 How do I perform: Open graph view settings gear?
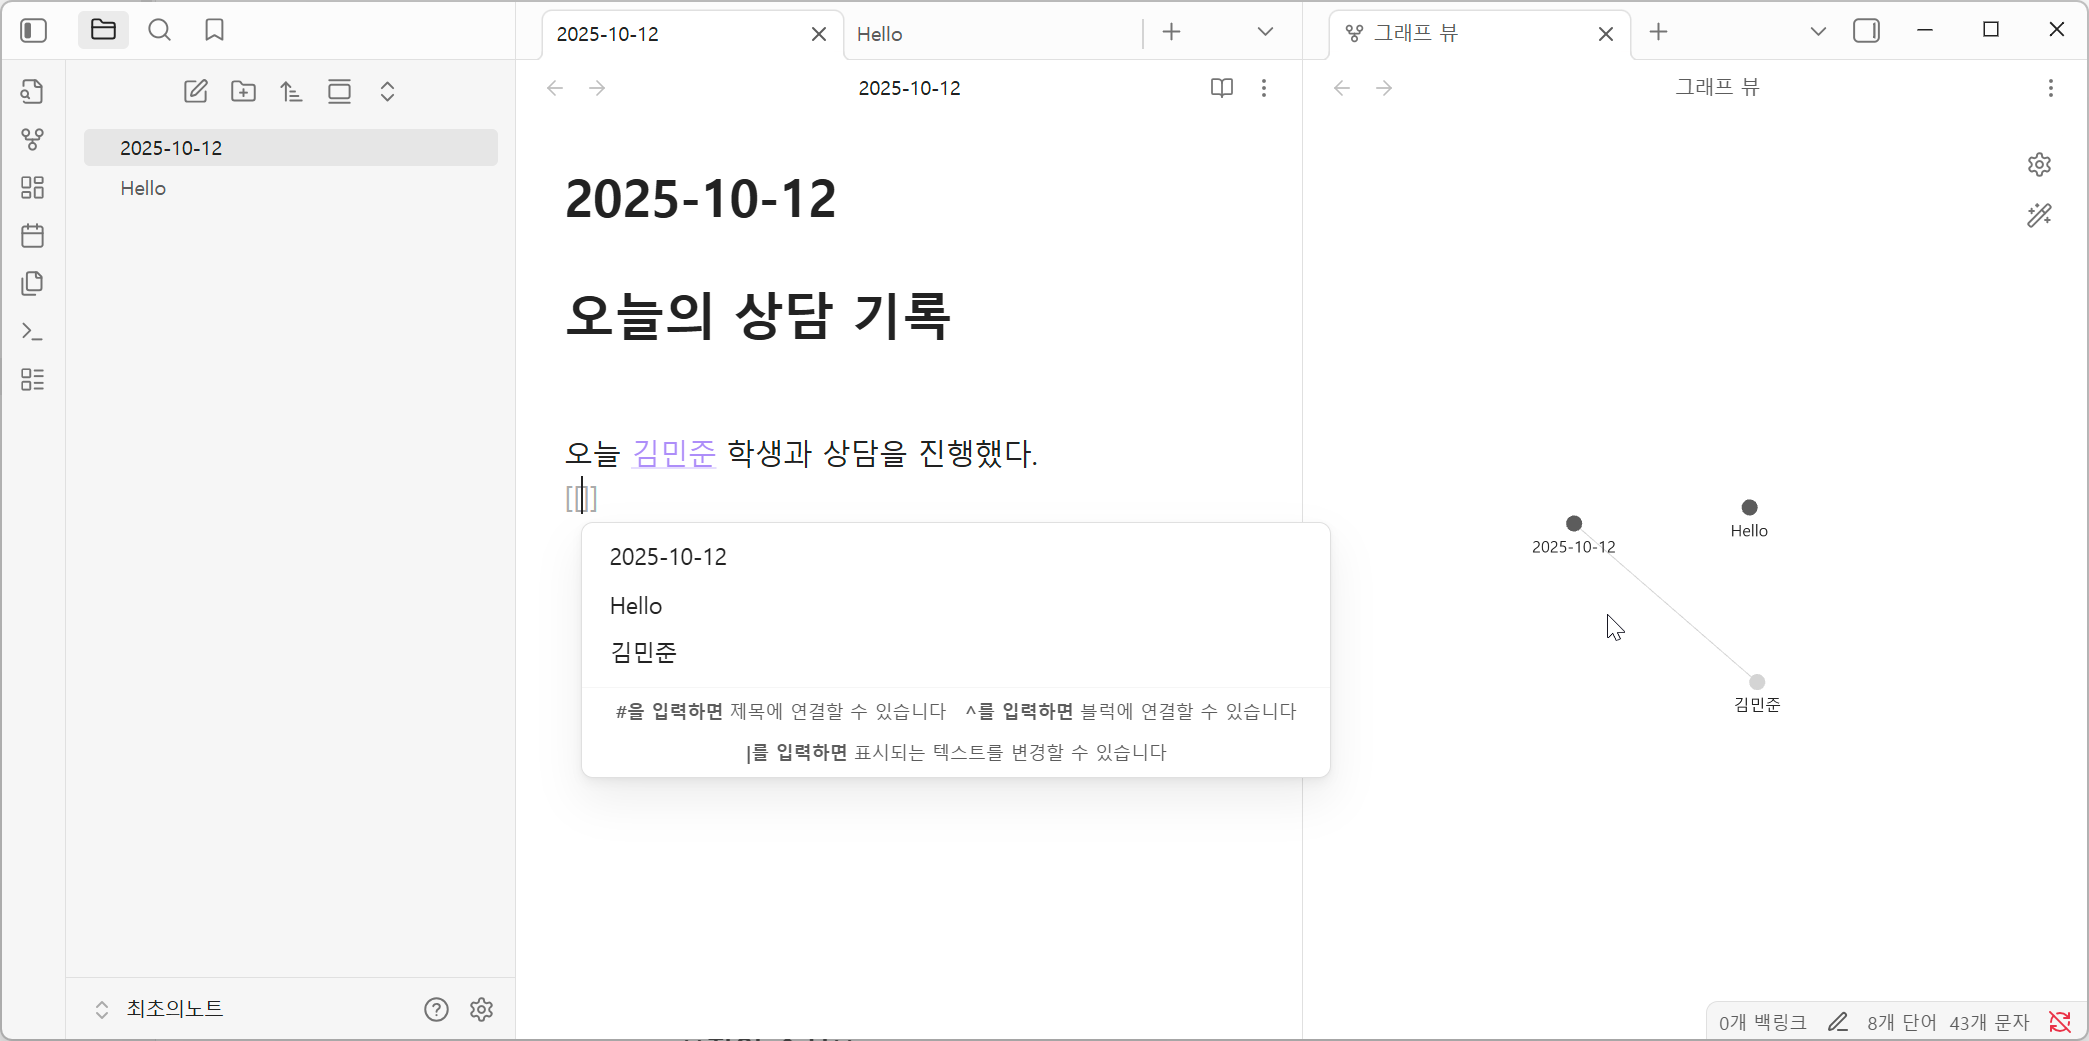2040,164
